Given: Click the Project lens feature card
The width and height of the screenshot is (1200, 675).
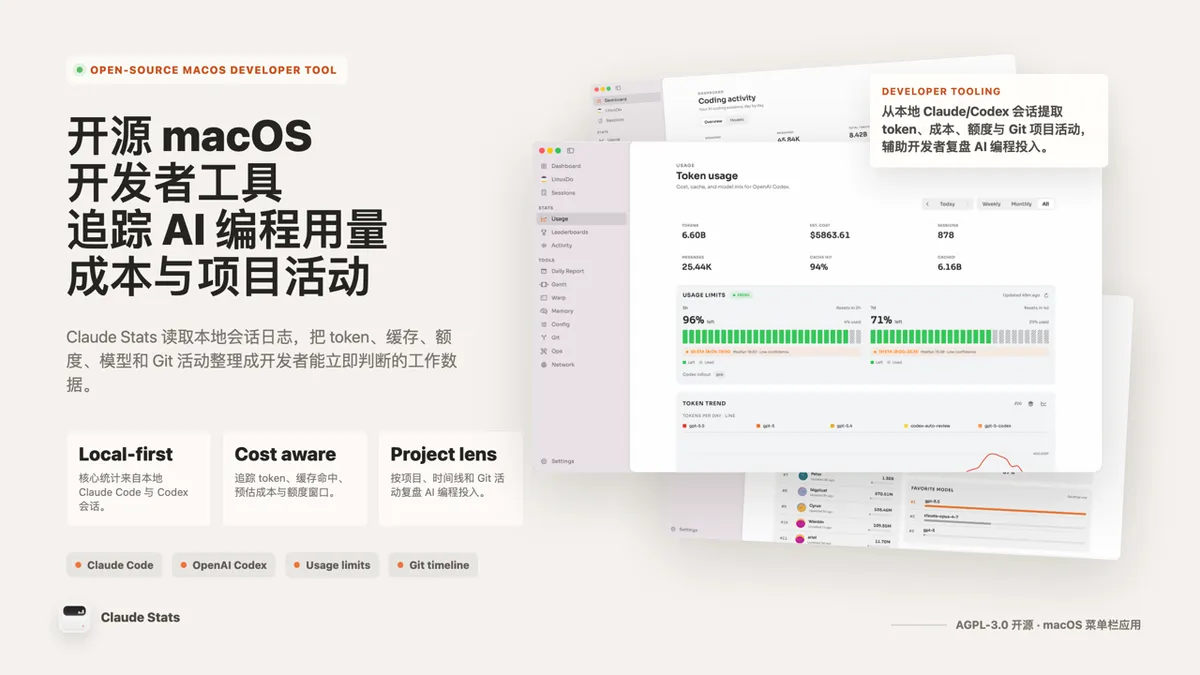Looking at the screenshot, I should point(451,478).
